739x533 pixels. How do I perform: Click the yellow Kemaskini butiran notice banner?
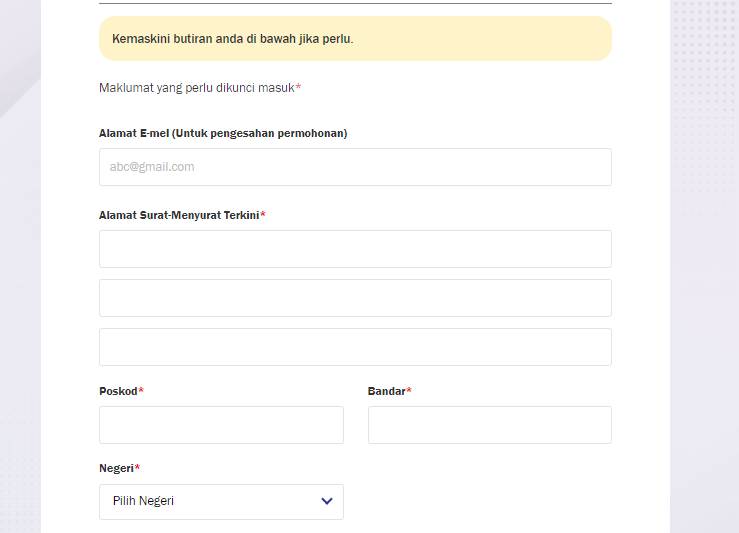coord(355,39)
